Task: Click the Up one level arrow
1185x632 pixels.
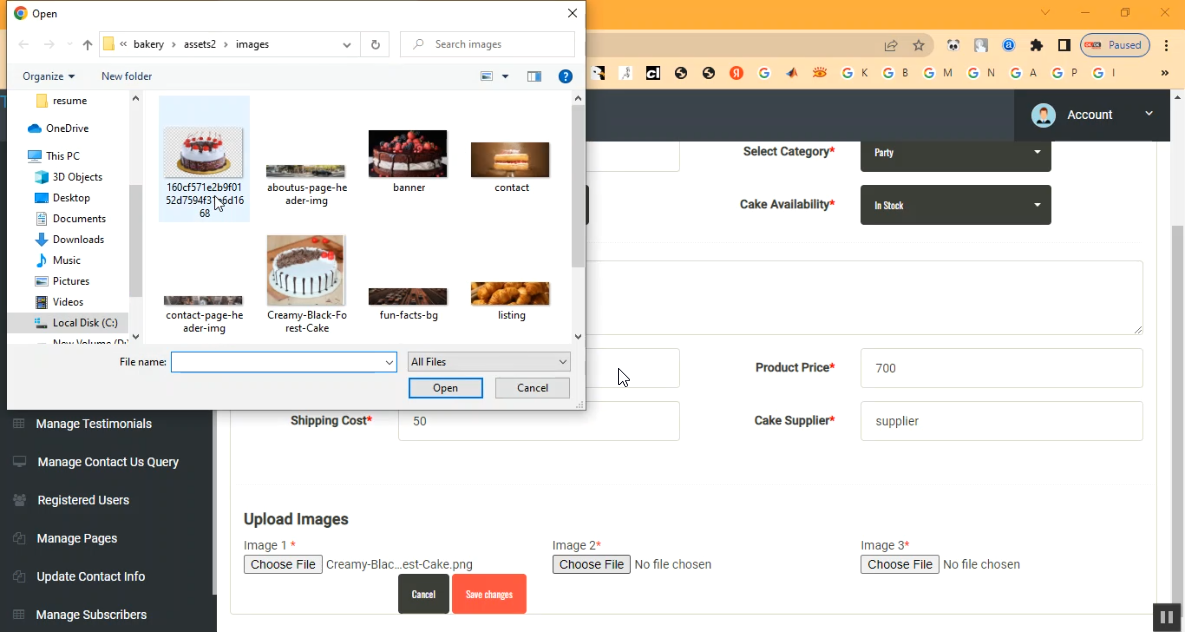Action: (87, 45)
